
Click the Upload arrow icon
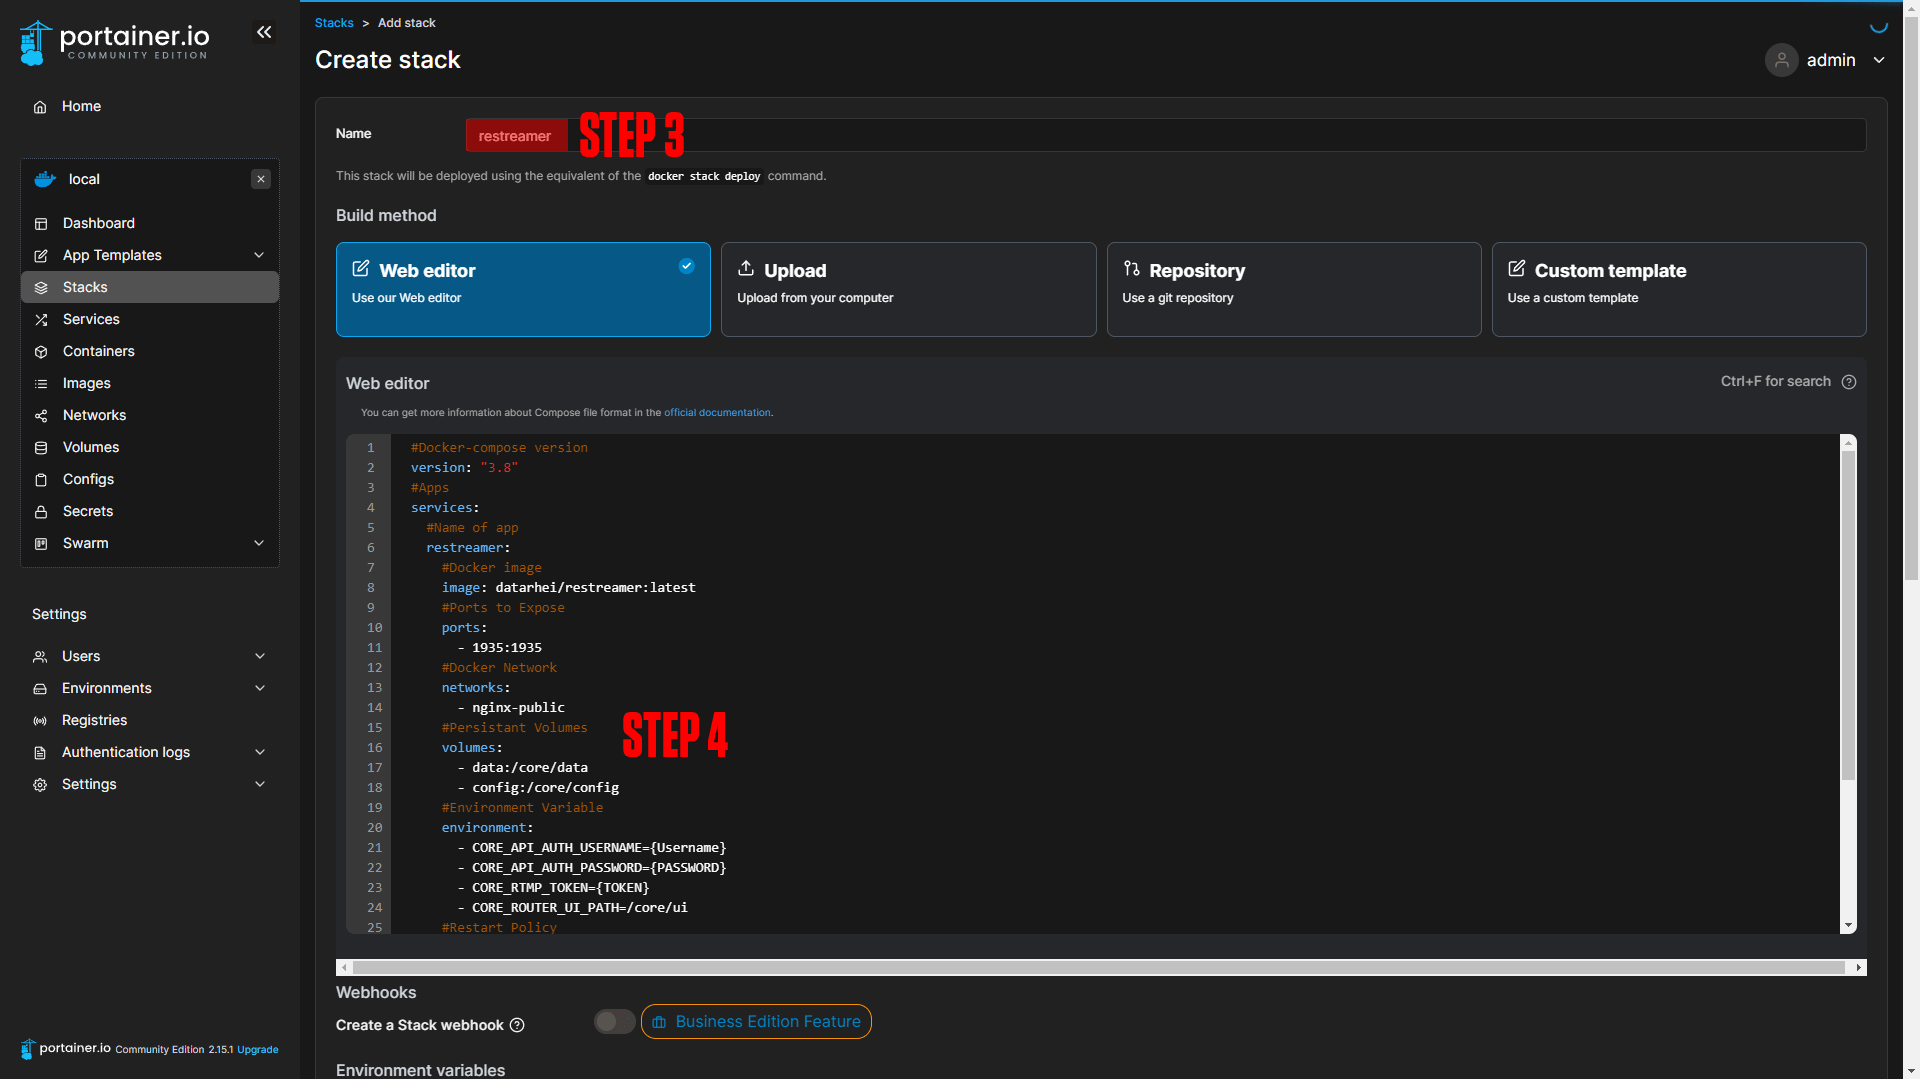click(x=746, y=268)
